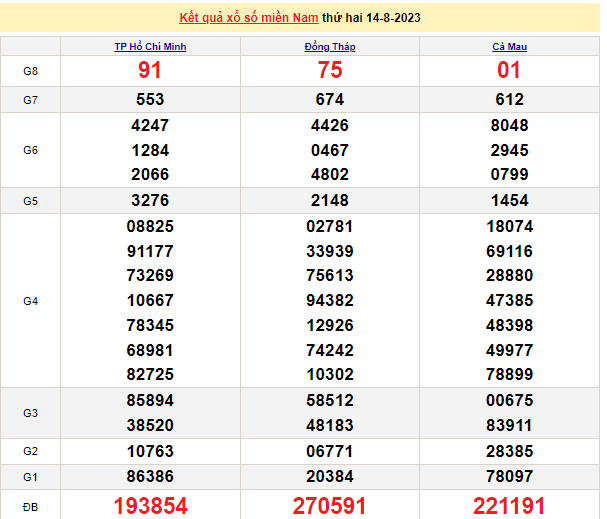The image size is (607, 519).
Task: Select the G8 row label
Action: pyautogui.click(x=30, y=71)
